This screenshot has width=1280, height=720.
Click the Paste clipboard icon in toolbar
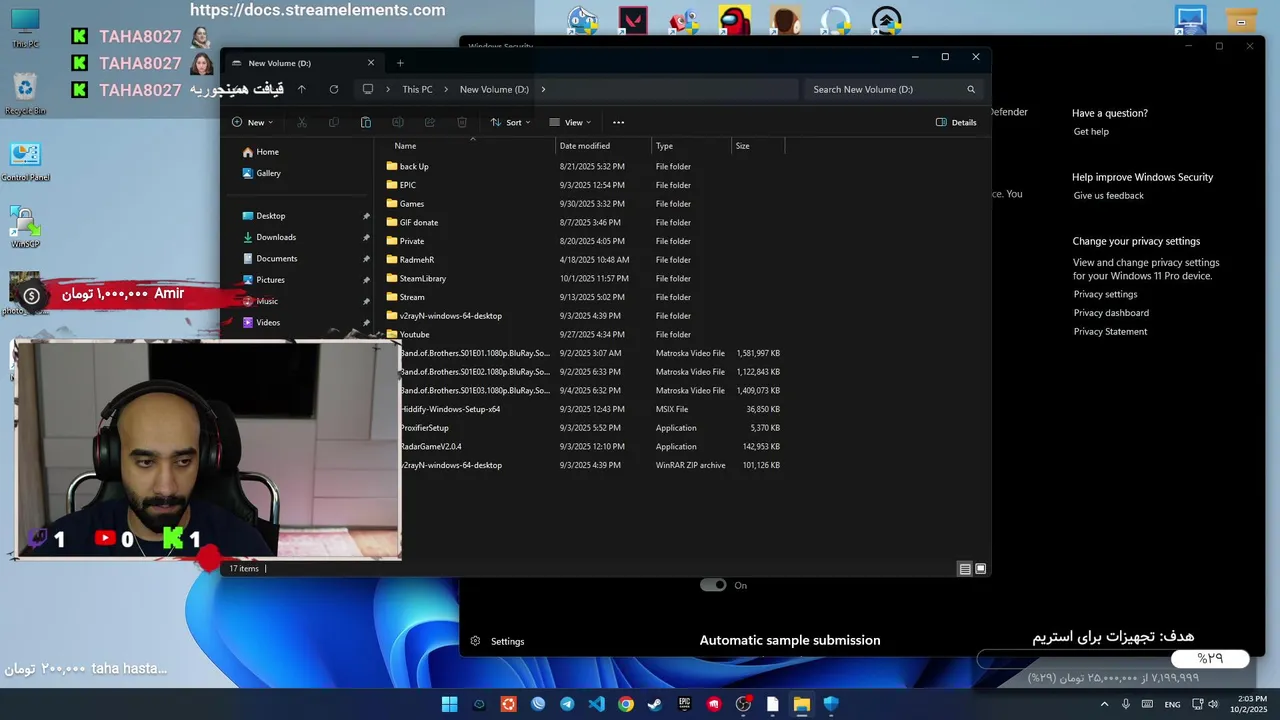[366, 122]
